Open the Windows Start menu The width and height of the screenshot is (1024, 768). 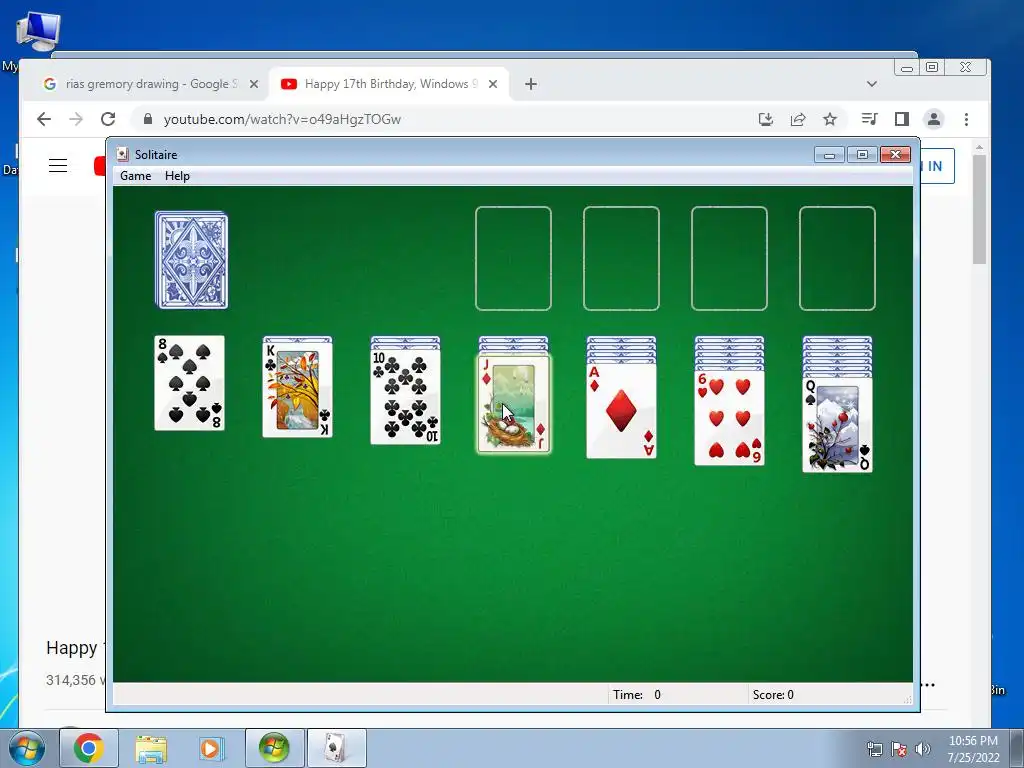(26, 748)
